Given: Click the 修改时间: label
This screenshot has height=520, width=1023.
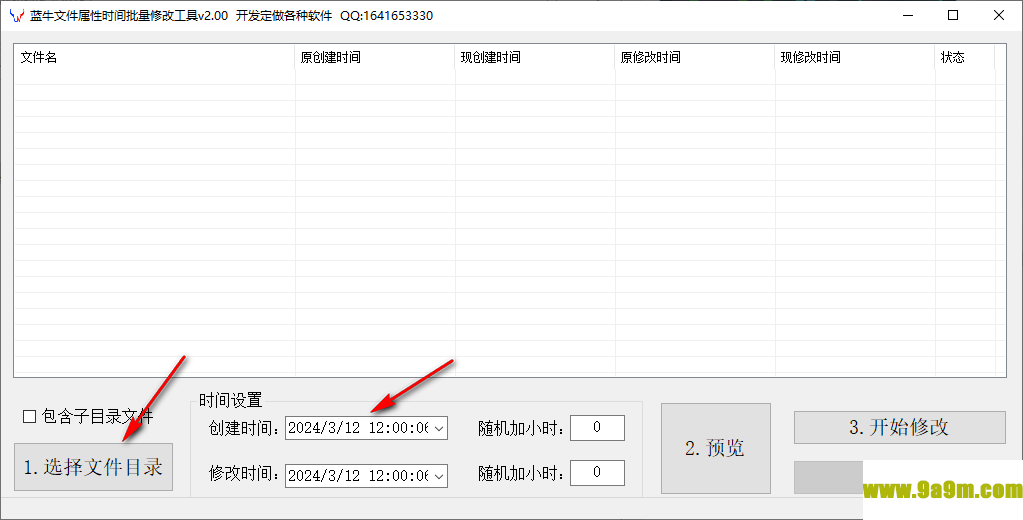Looking at the screenshot, I should pos(246,473).
